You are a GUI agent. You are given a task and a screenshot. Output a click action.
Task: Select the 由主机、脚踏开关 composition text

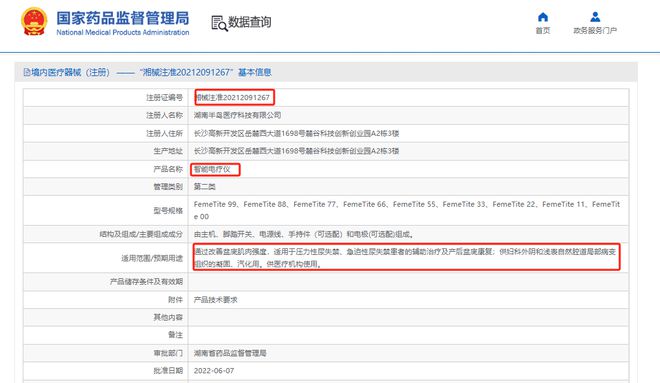303,234
